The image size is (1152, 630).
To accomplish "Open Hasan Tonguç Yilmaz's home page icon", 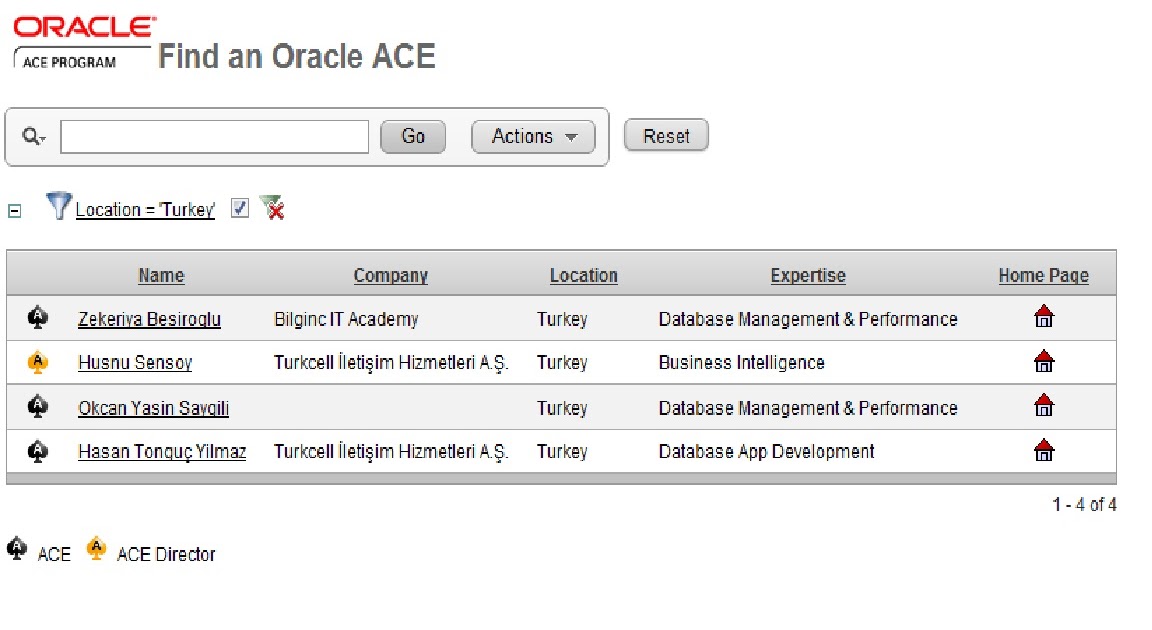I will (x=1044, y=450).
